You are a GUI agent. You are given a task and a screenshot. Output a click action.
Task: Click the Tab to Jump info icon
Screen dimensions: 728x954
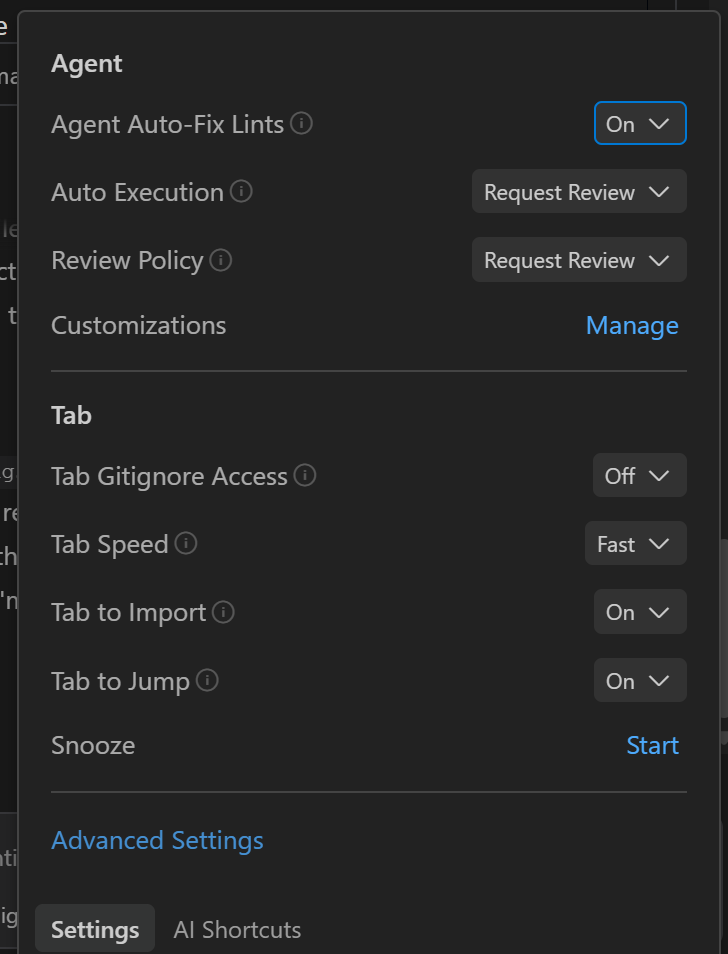[x=207, y=681]
